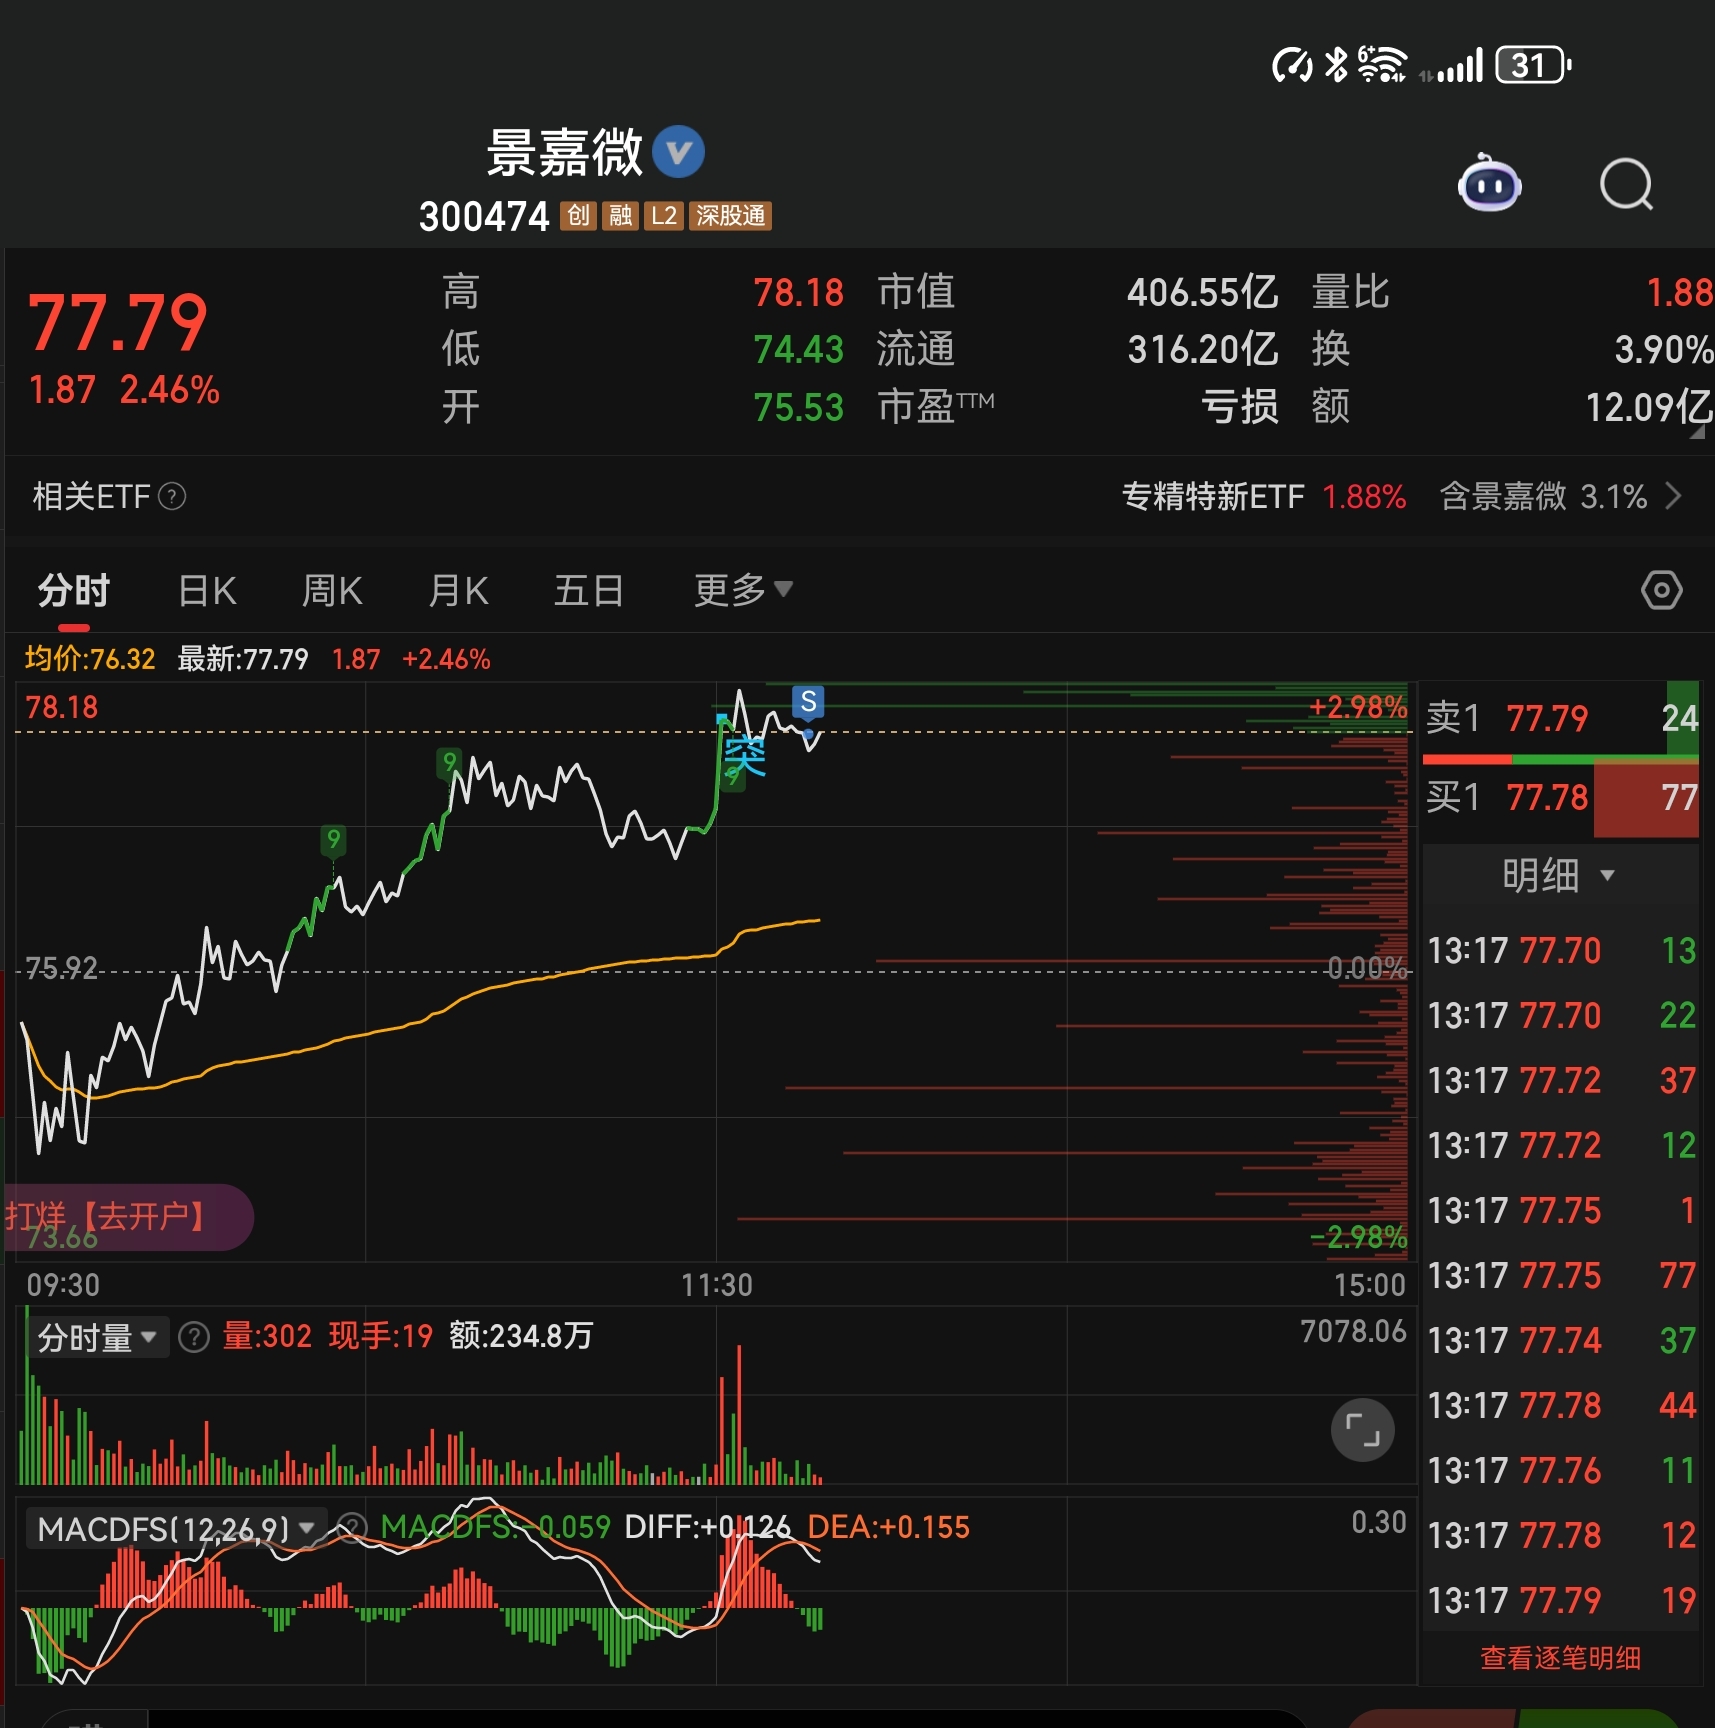Tap the 市盈TTM 亏损 value
The image size is (1715, 1728).
(x=1239, y=407)
